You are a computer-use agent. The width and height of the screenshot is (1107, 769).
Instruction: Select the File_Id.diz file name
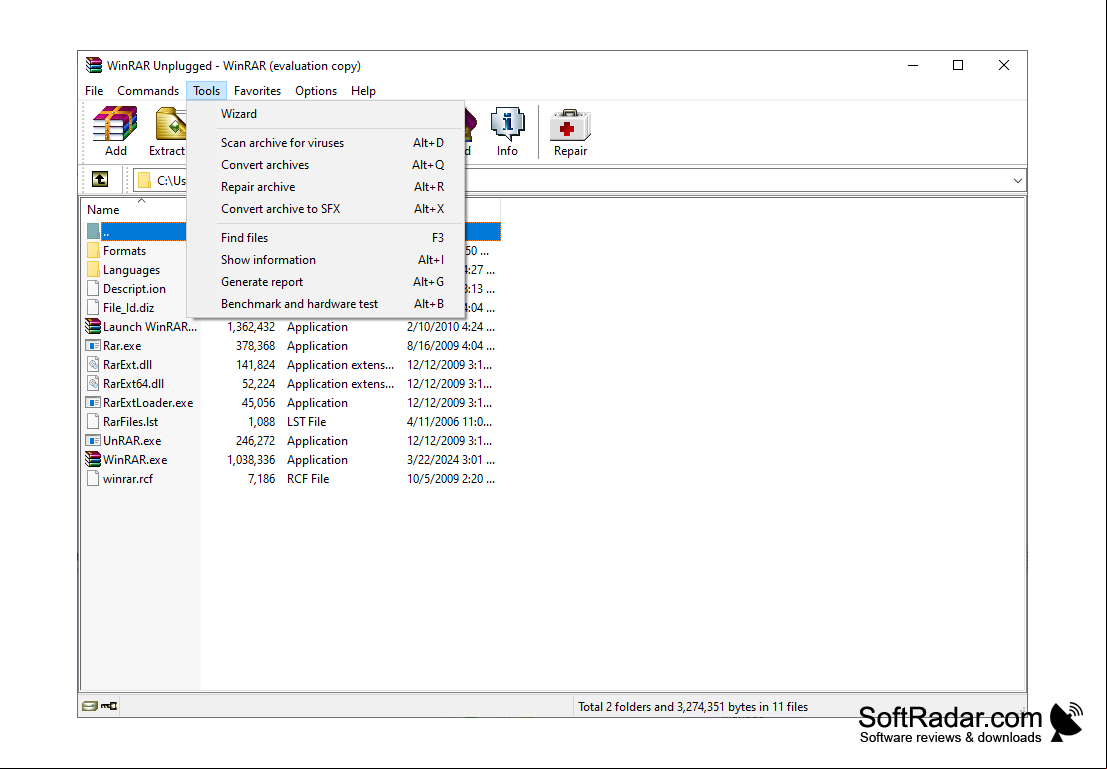point(128,307)
